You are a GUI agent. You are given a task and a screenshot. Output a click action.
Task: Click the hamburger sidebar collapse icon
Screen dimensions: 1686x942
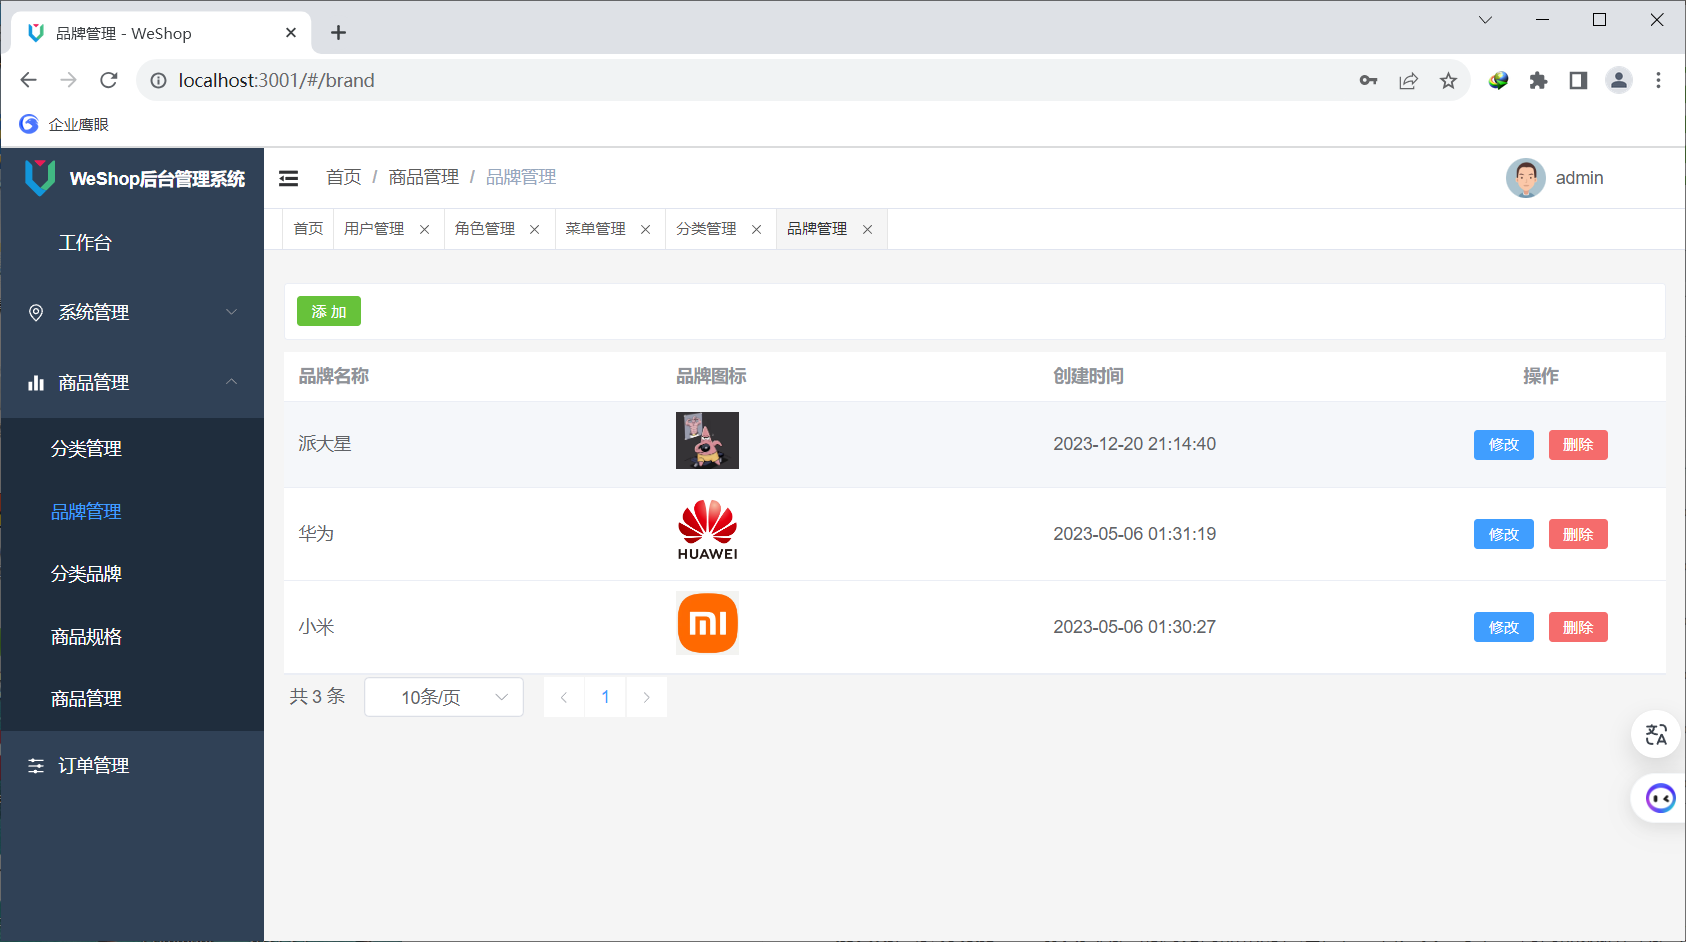289,177
